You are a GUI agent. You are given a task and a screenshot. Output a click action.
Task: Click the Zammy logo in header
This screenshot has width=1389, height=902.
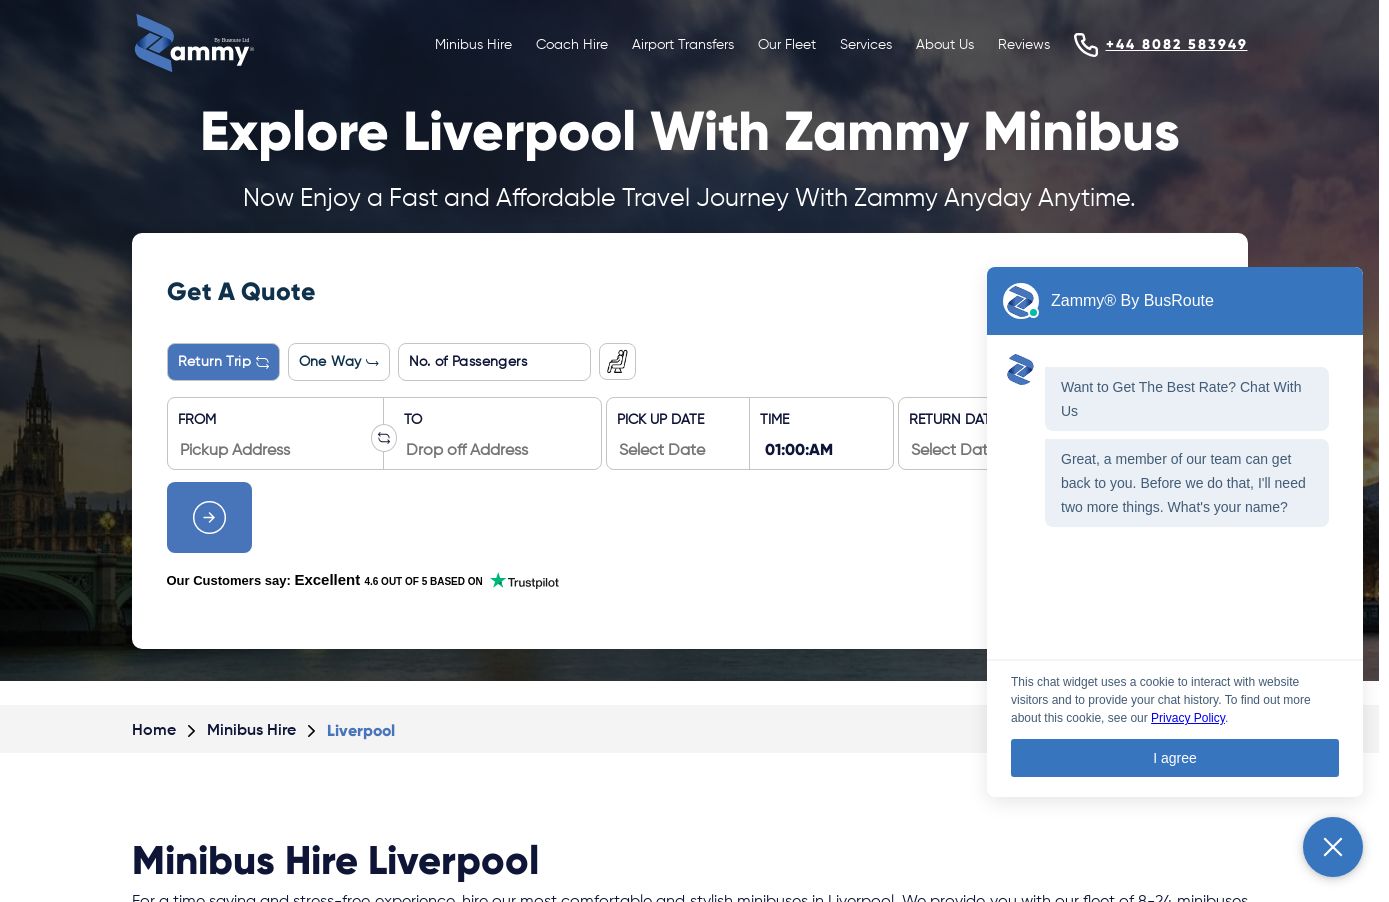[x=194, y=44]
